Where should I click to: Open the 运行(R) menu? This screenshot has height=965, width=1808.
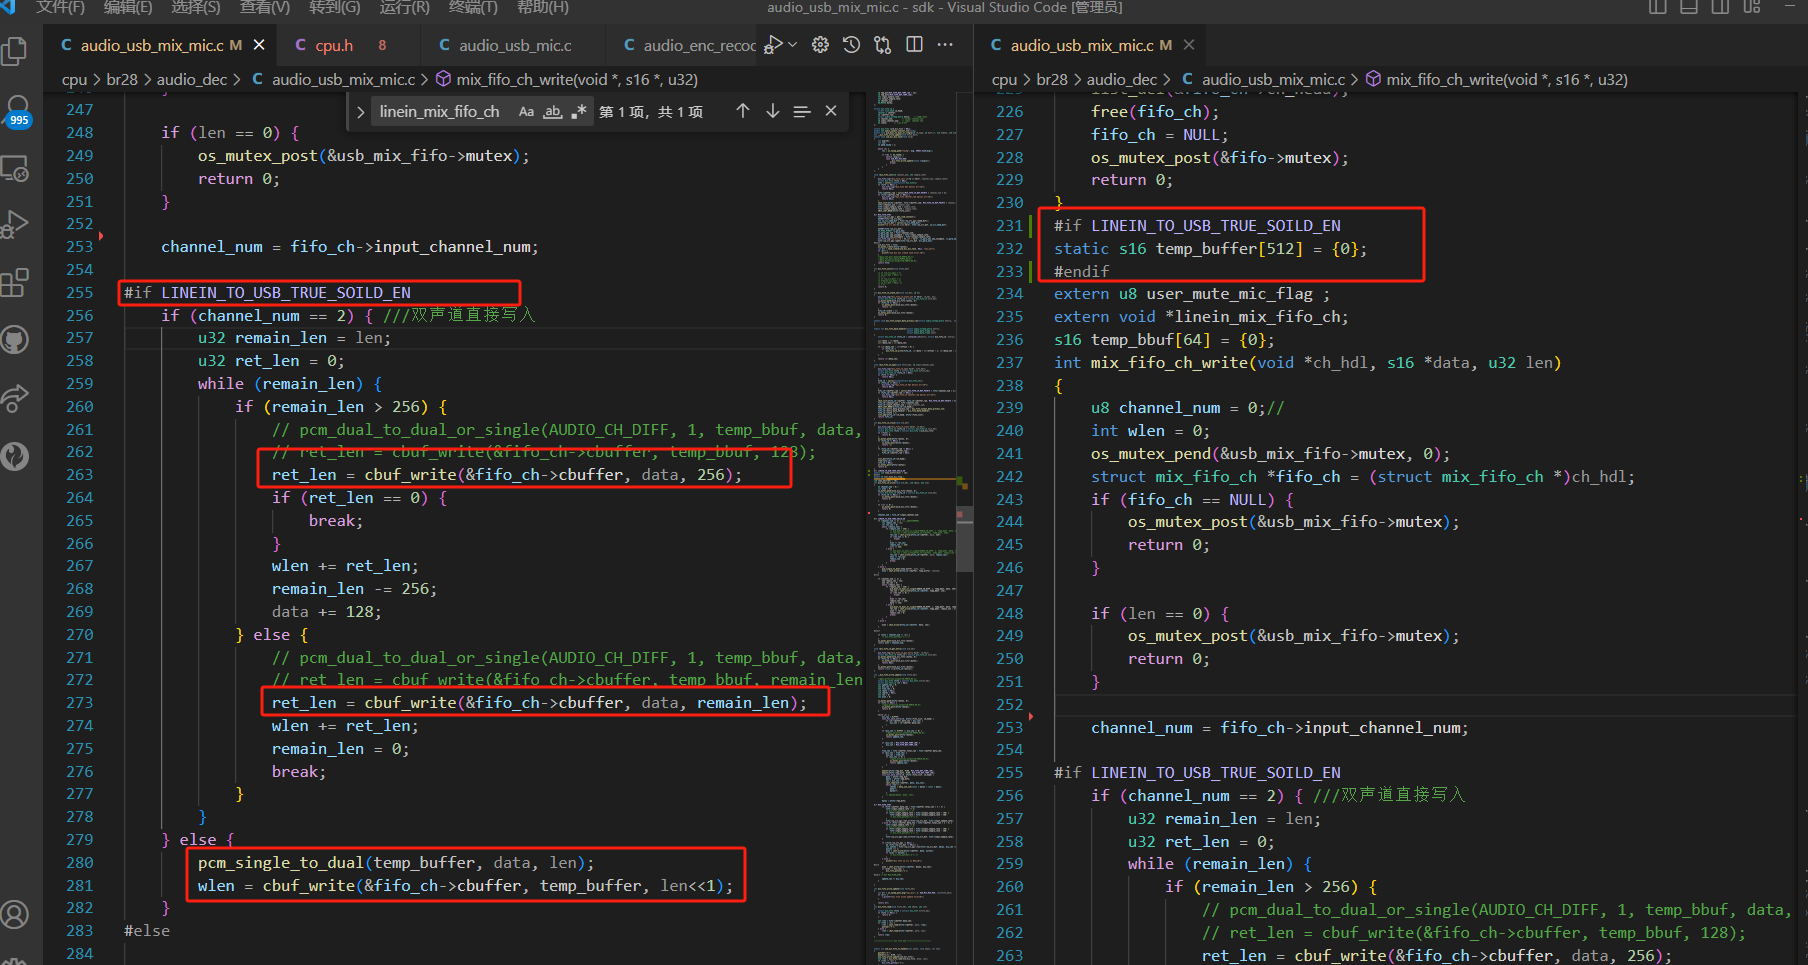point(404,7)
